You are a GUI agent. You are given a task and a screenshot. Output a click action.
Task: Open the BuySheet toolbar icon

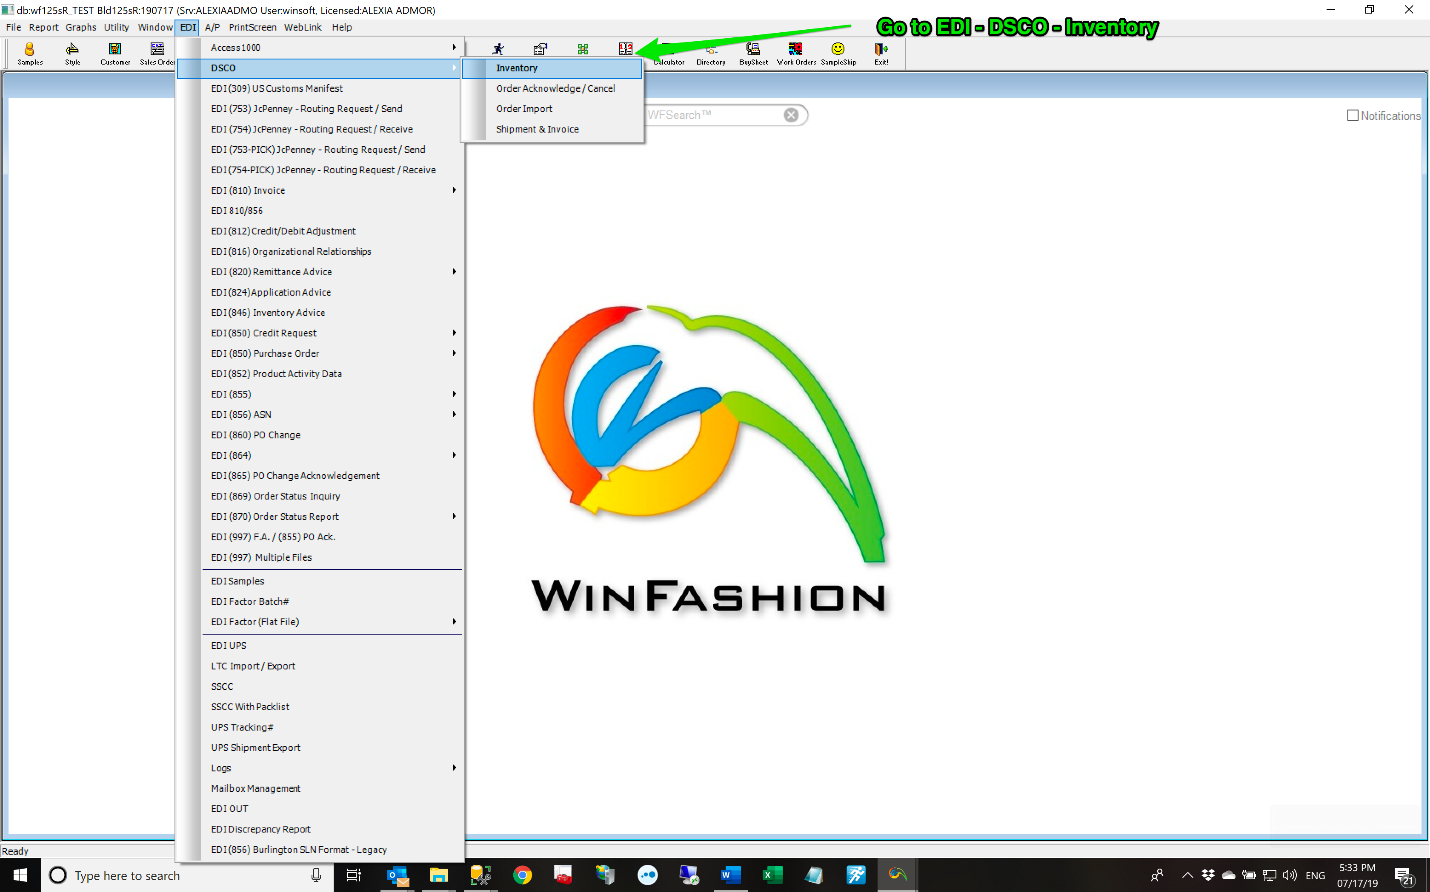point(754,54)
